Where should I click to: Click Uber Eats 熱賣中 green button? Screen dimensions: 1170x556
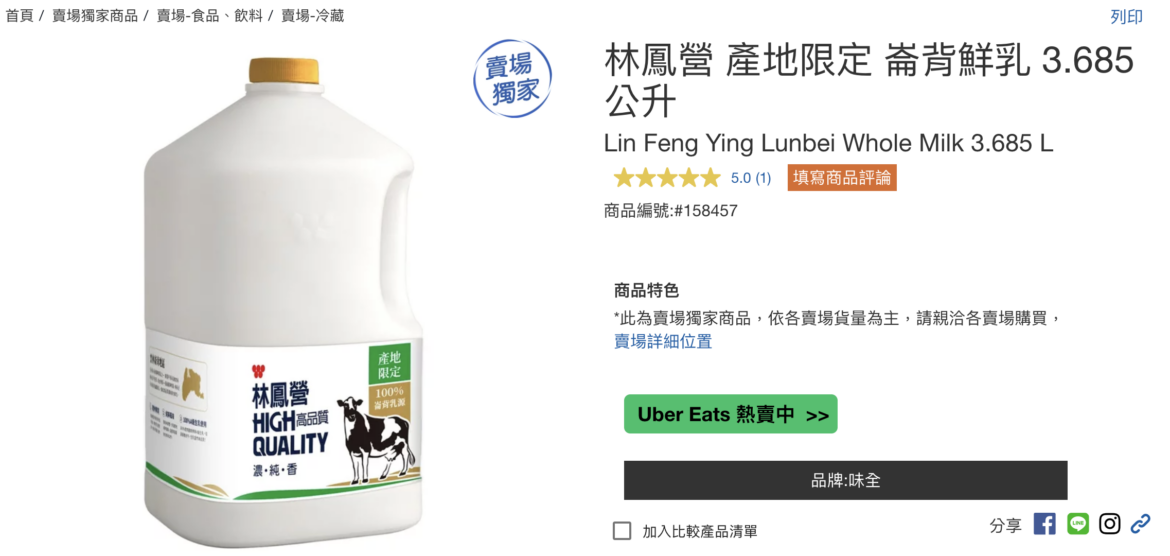pyautogui.click(x=731, y=414)
